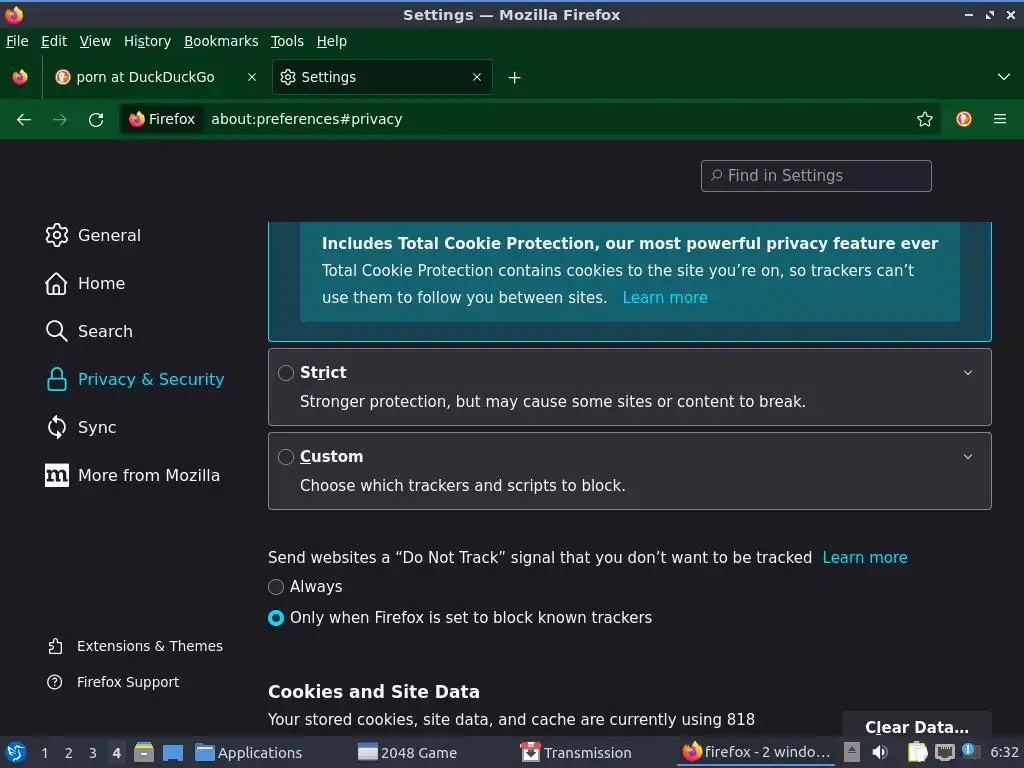Reload the current page

96,120
